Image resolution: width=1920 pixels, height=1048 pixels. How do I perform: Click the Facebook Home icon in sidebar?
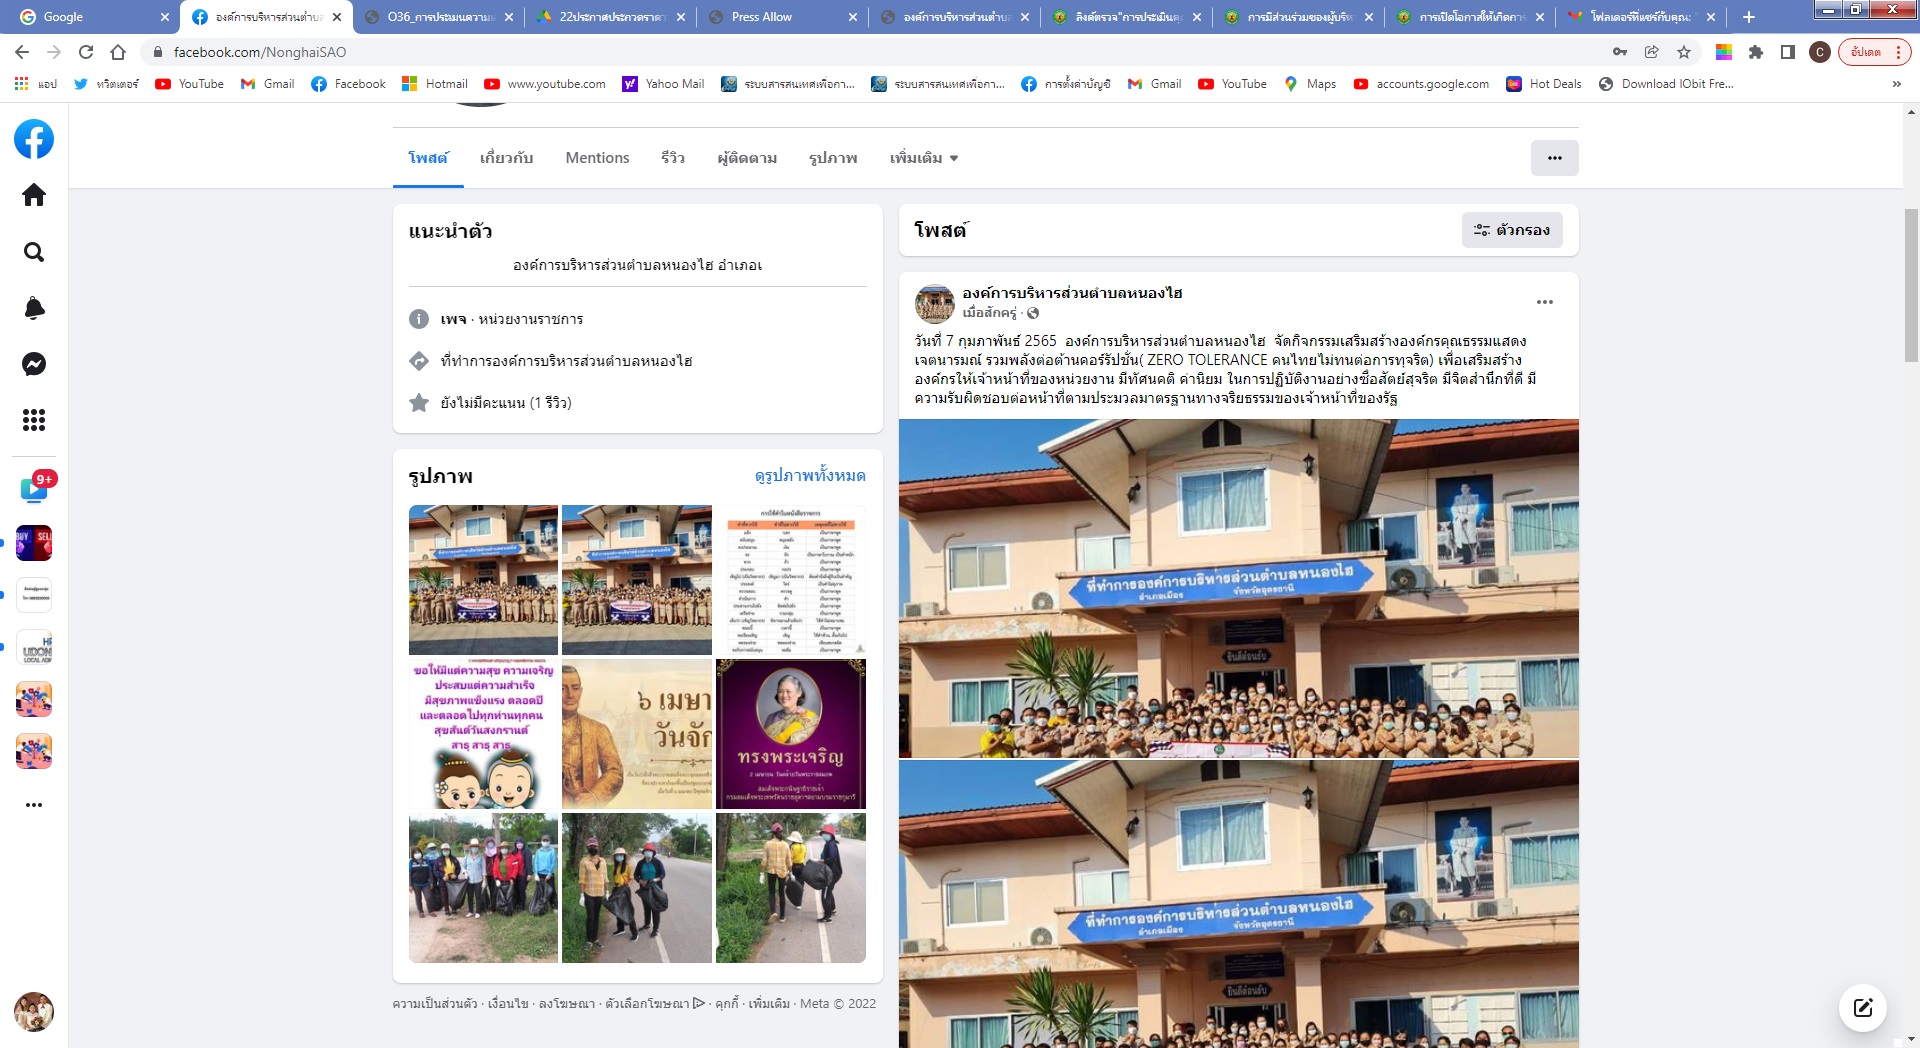34,195
